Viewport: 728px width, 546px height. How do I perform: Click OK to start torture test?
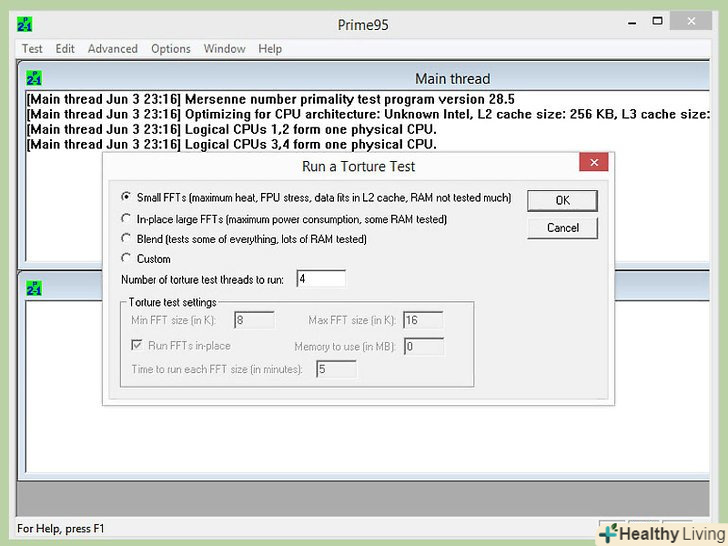[562, 201]
